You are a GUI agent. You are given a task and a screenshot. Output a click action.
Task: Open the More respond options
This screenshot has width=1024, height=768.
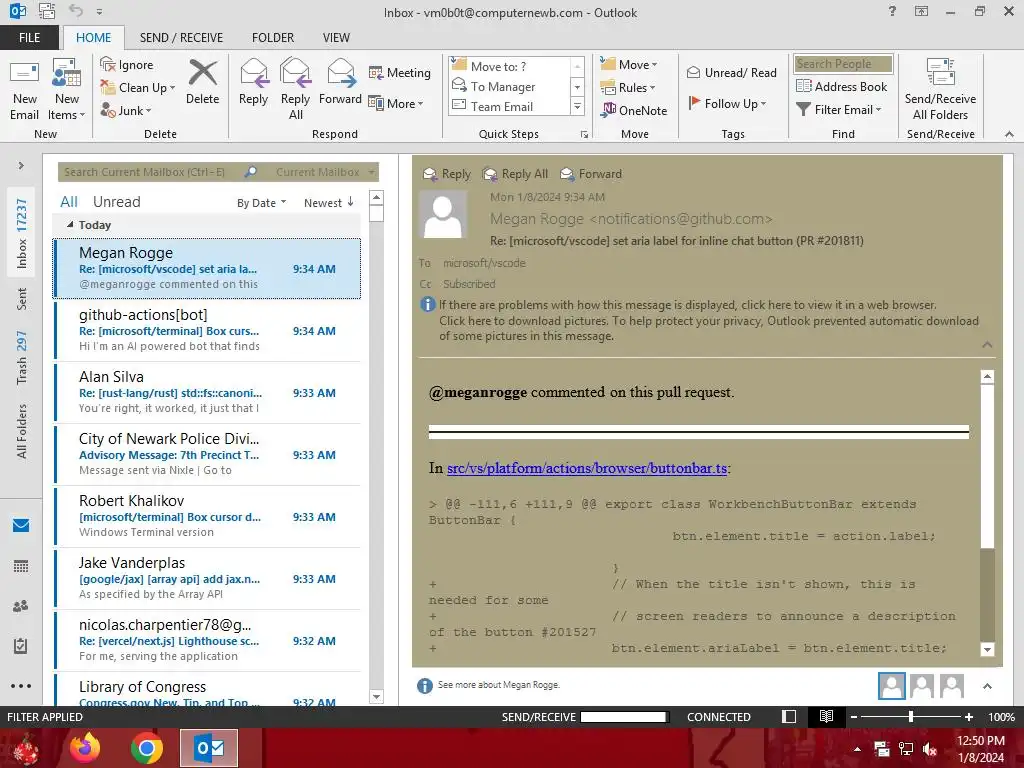[x=396, y=103]
